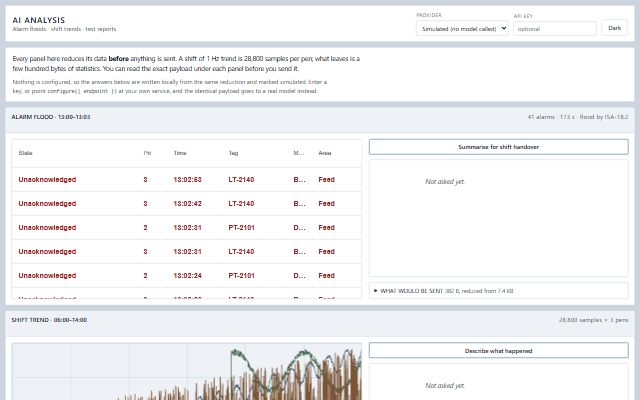Screen dimensions: 640x400
Task: Click the Not asked yet text in the alarm flood panel
Action: 445,182
